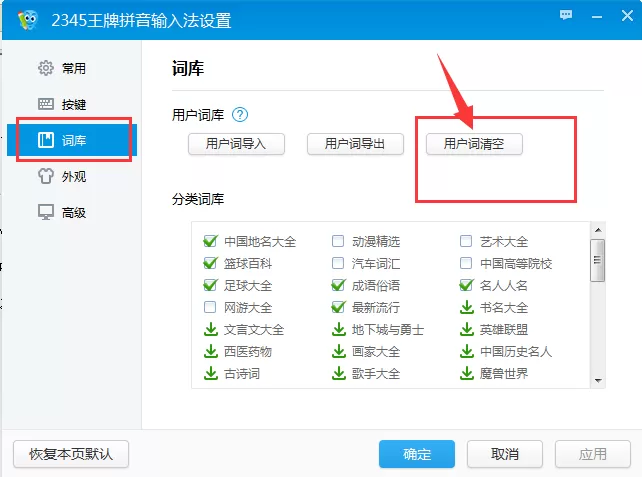Download the 魔兽世界 dictionary
This screenshot has width=642, height=477.
(466, 374)
